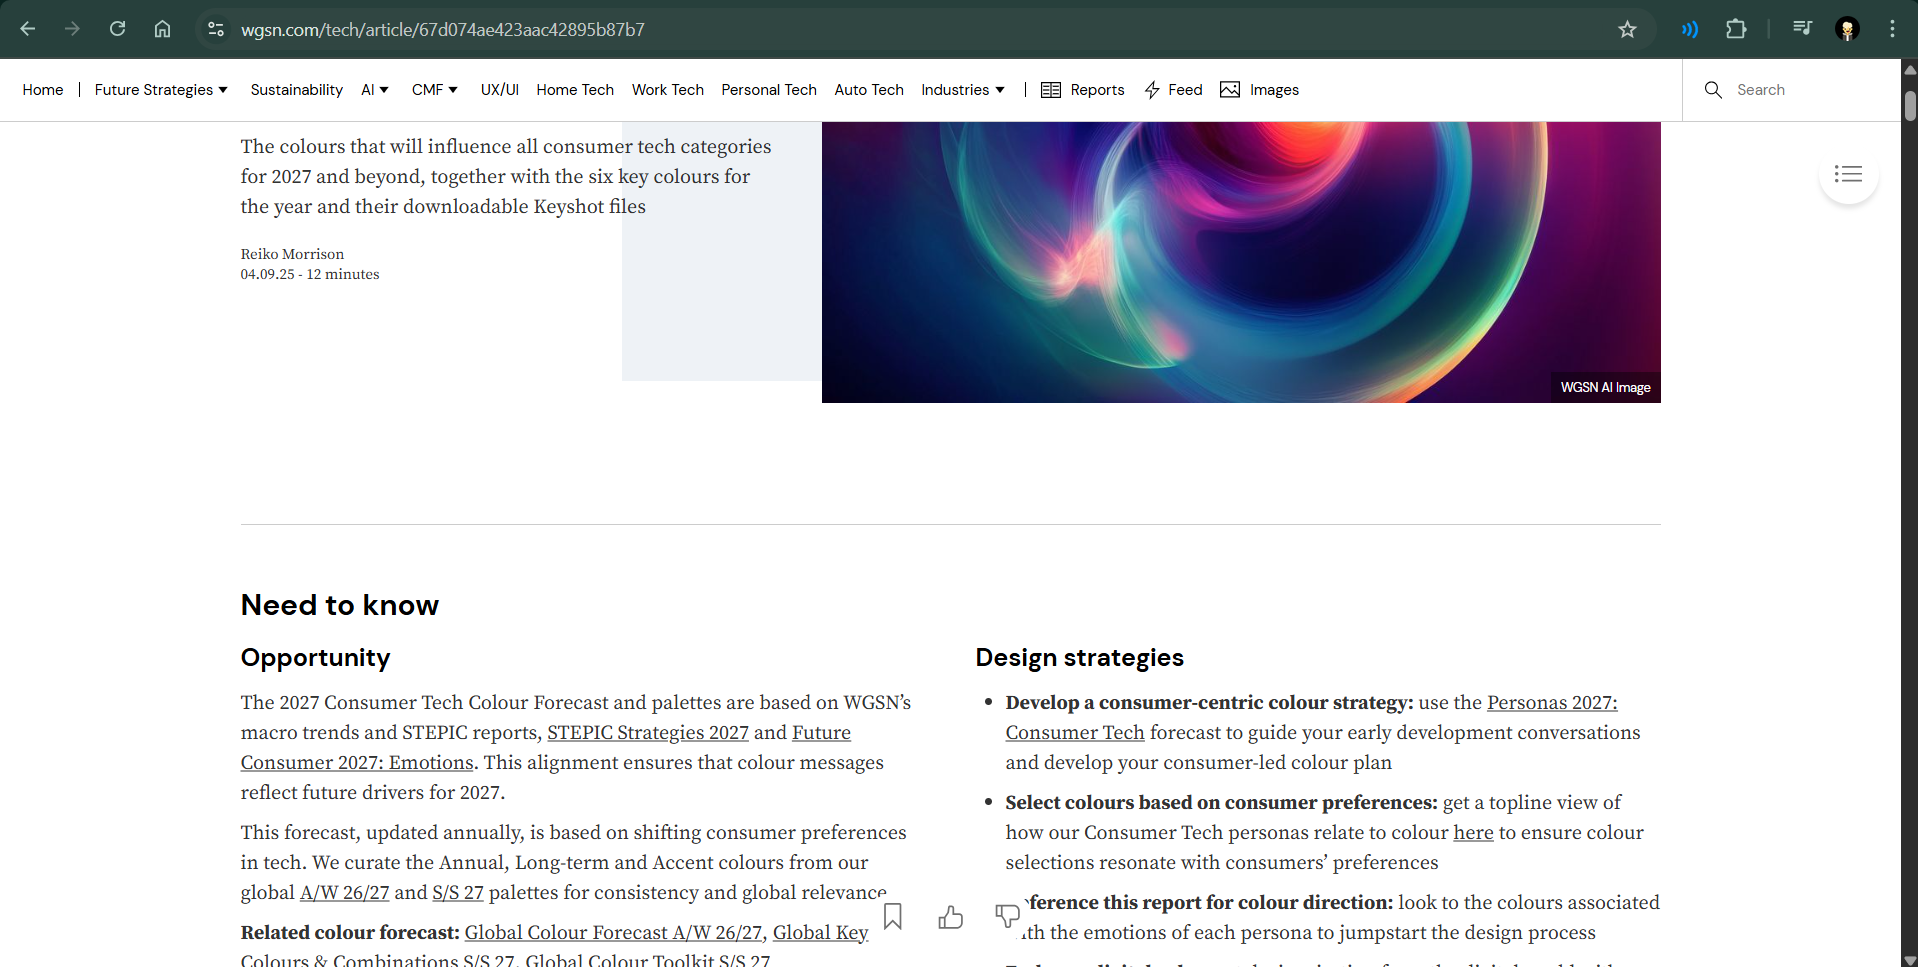Open the Feed lightning icon

(1173, 90)
